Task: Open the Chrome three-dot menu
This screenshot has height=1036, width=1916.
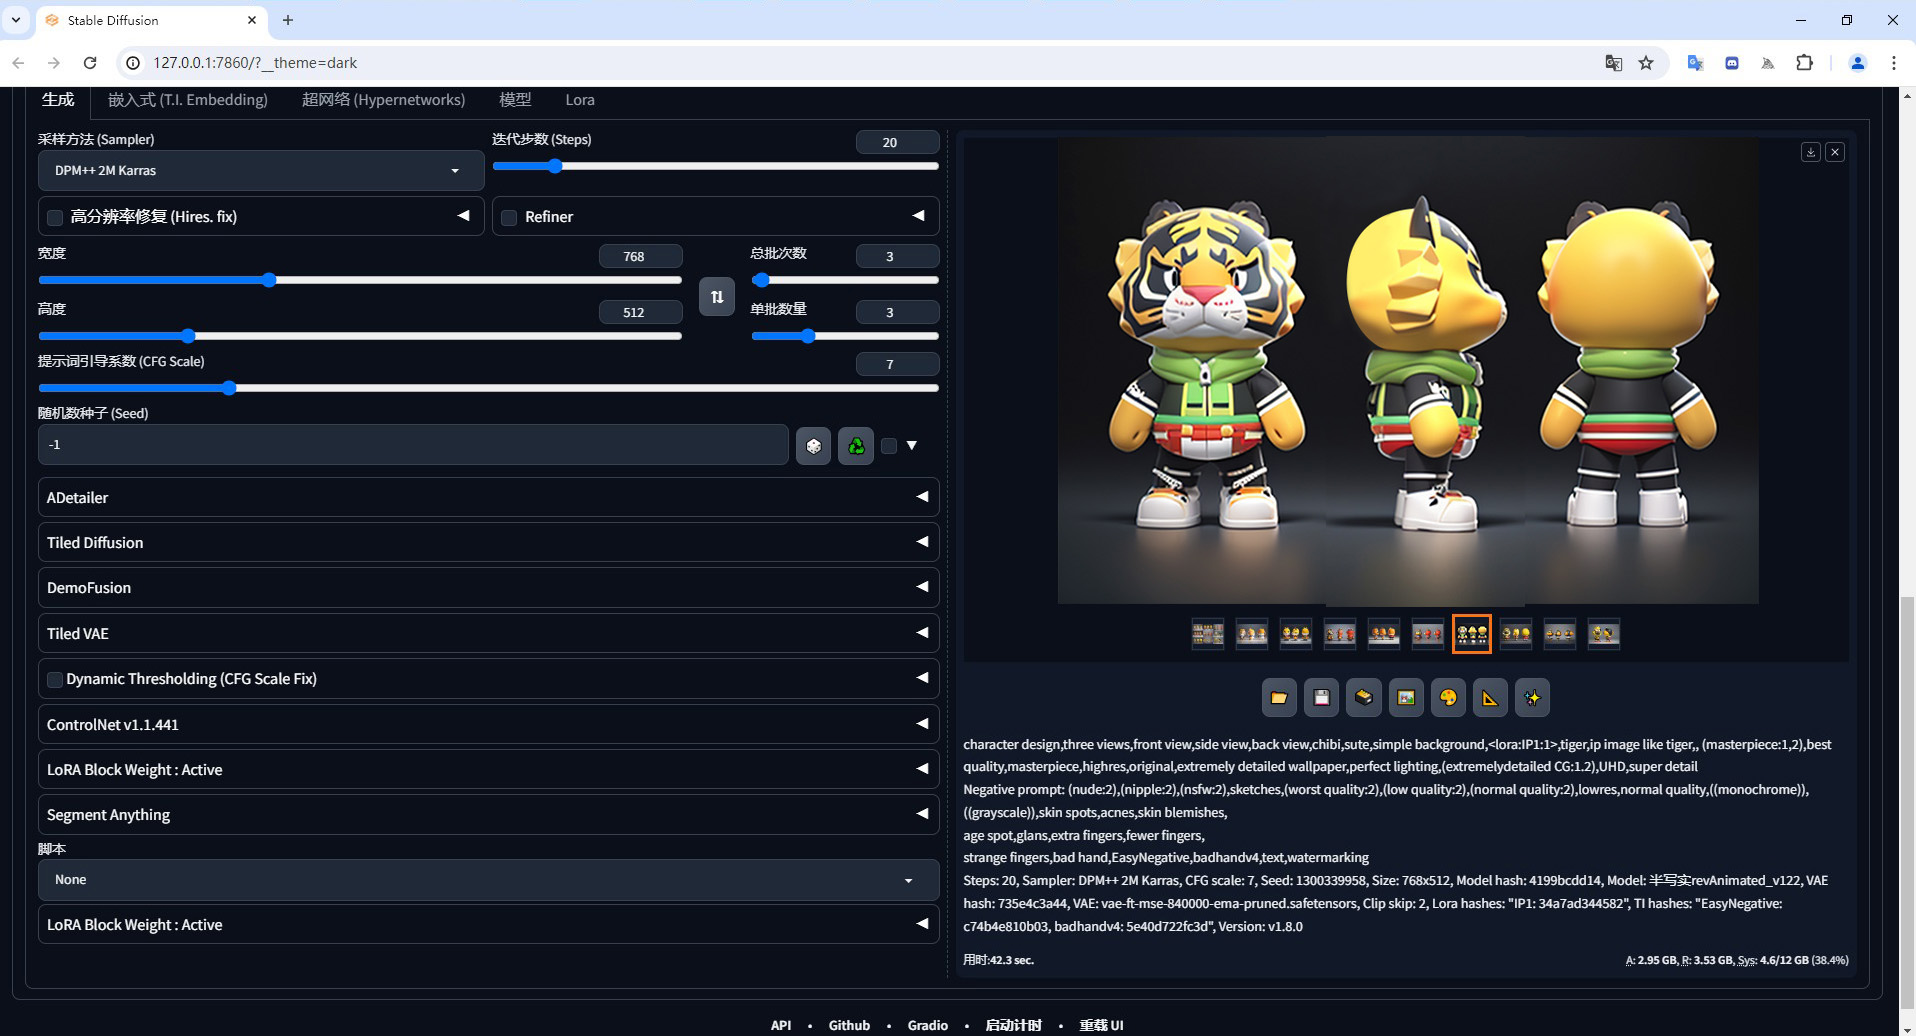Action: tap(1894, 63)
